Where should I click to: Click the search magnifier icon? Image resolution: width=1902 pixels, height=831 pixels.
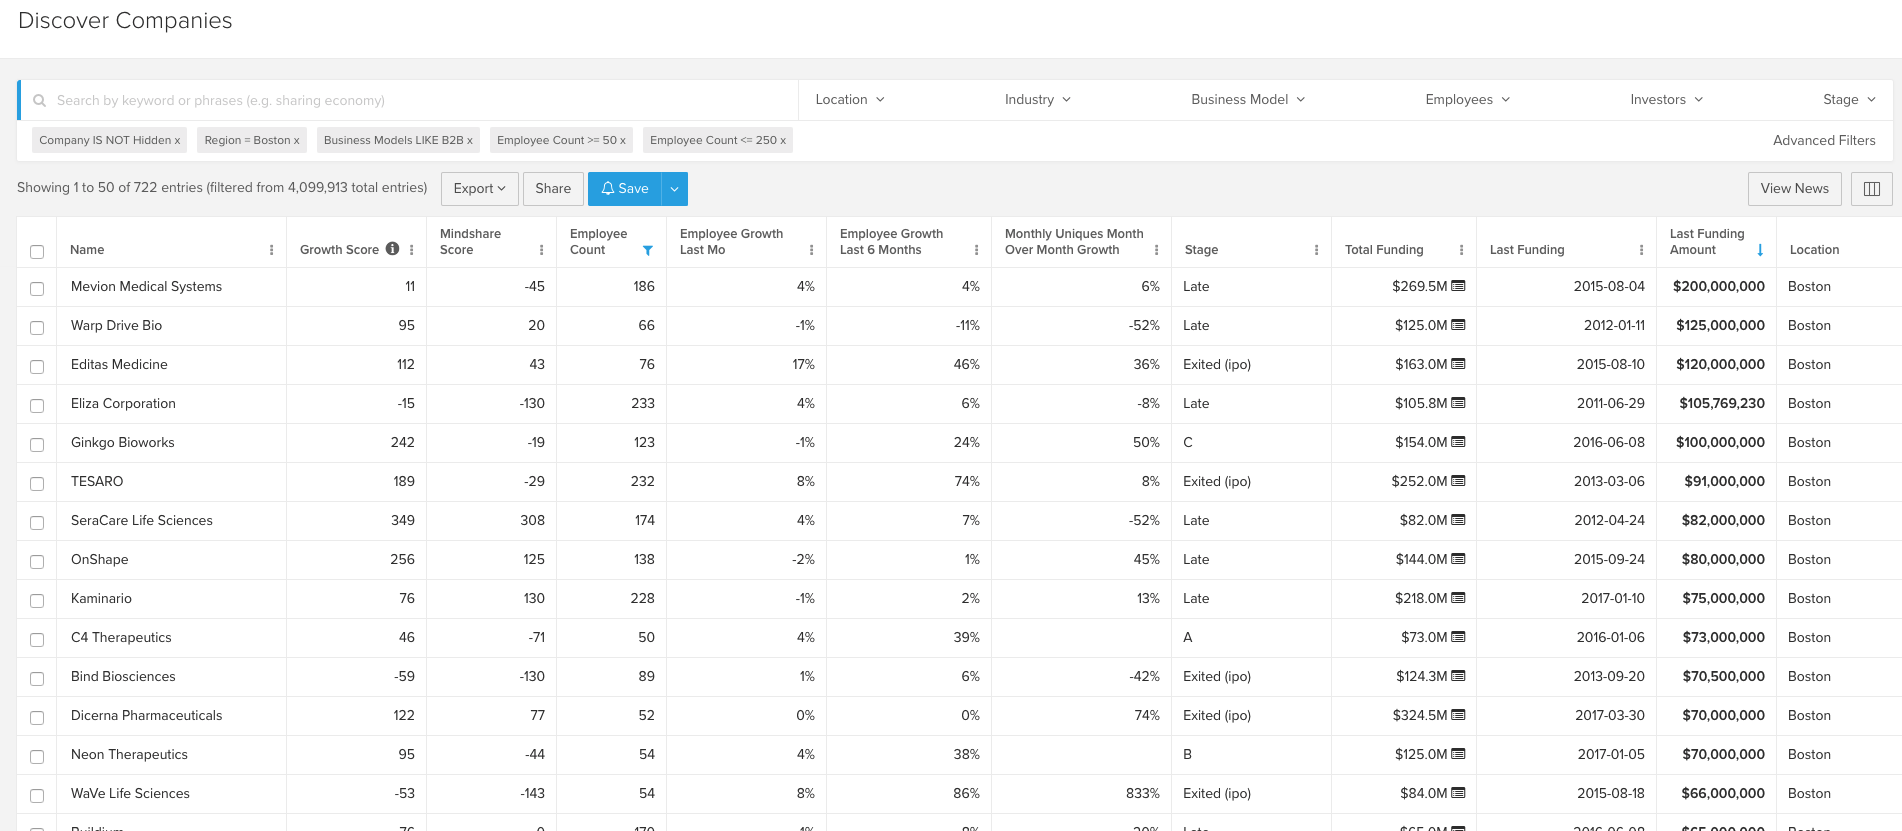[x=40, y=101]
